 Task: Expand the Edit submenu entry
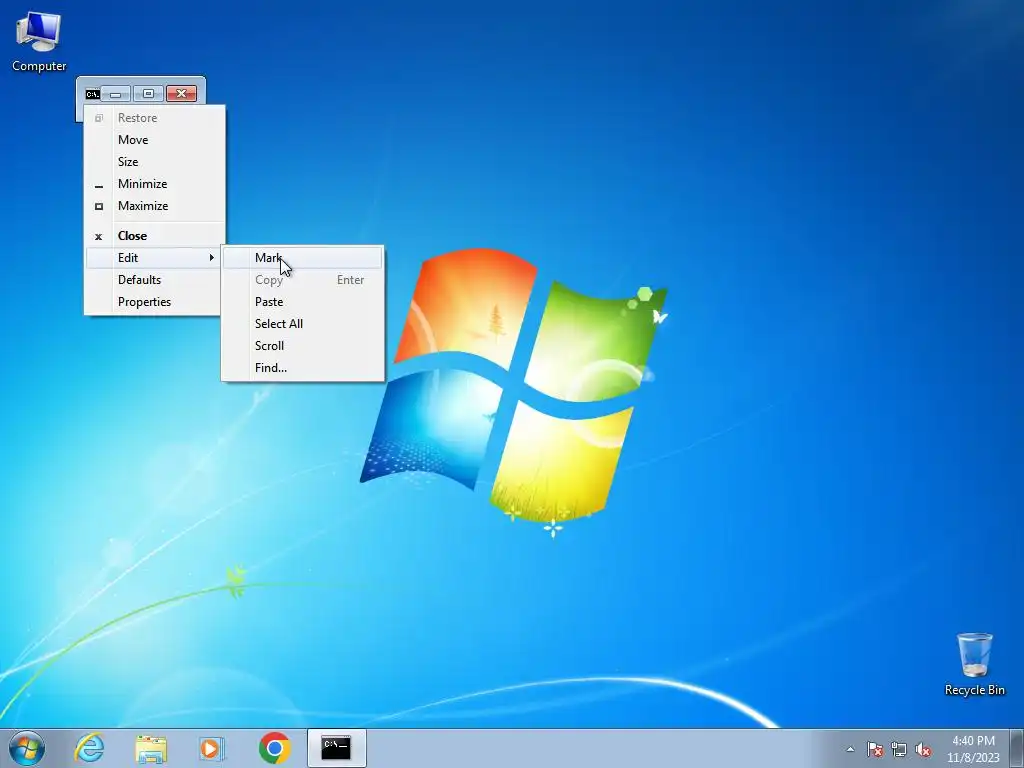pyautogui.click(x=155, y=258)
